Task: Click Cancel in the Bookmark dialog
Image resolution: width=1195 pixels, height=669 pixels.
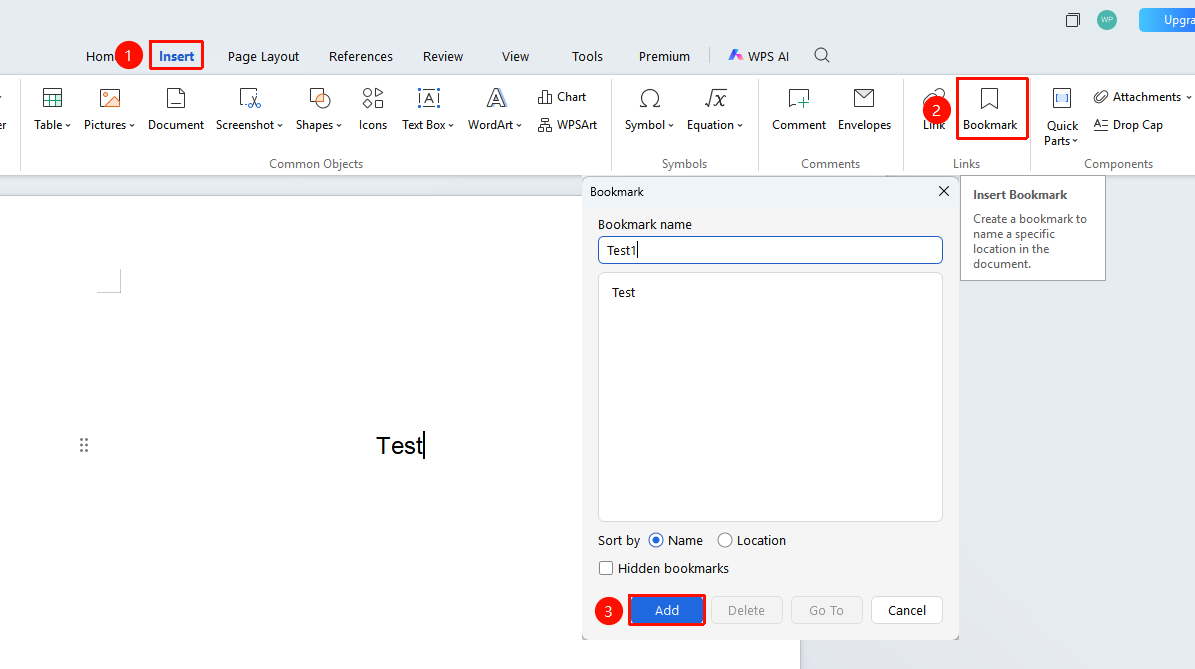Action: (x=907, y=610)
